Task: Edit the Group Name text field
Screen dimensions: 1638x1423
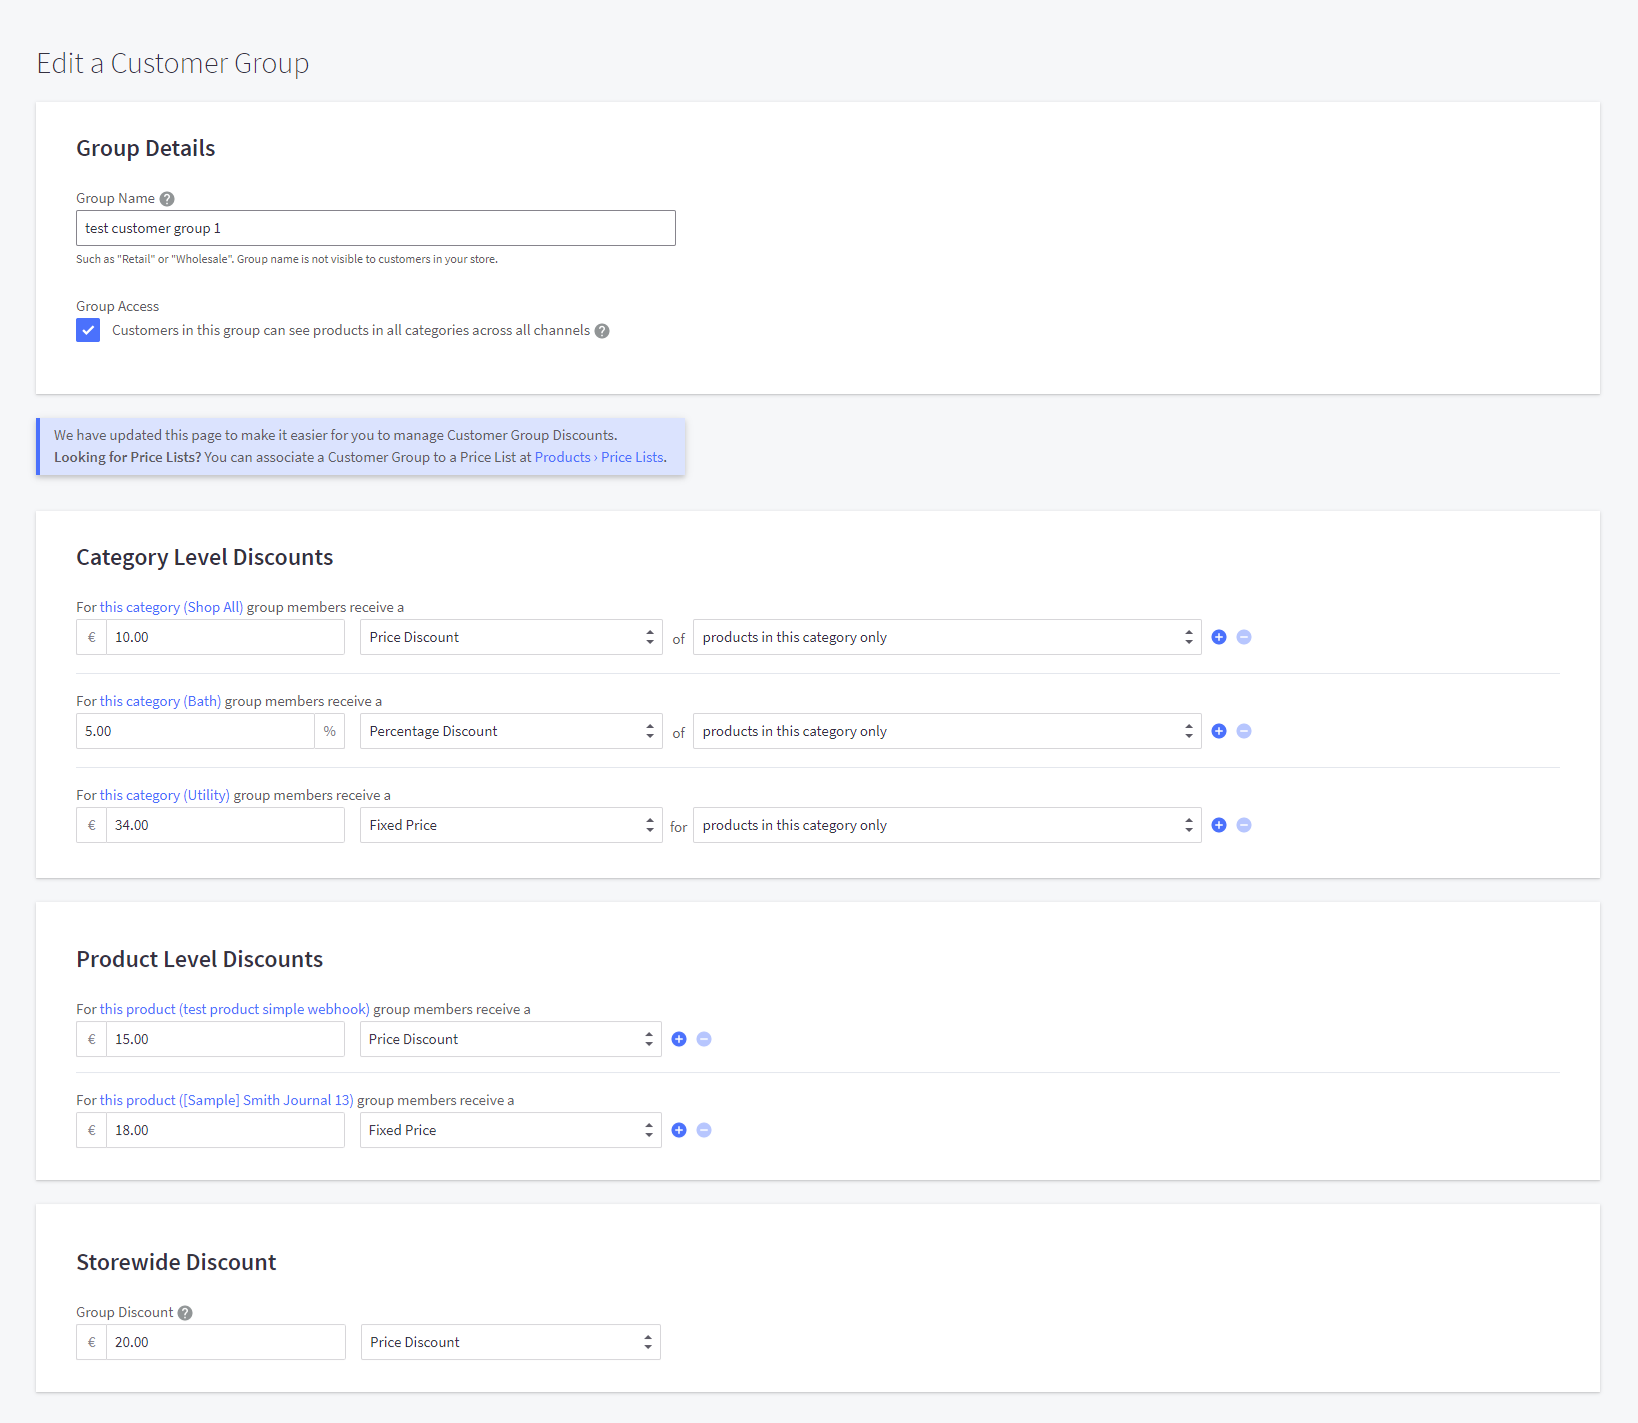Action: point(376,228)
